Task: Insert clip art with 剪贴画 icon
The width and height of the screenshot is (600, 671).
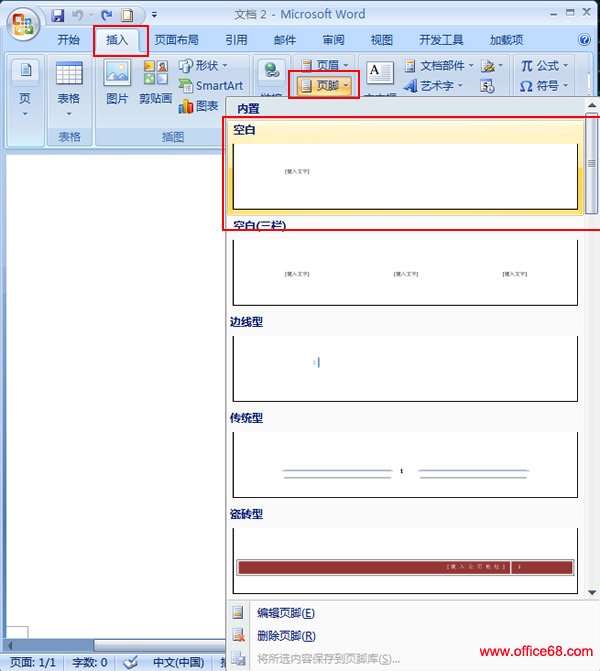Action: click(x=155, y=82)
